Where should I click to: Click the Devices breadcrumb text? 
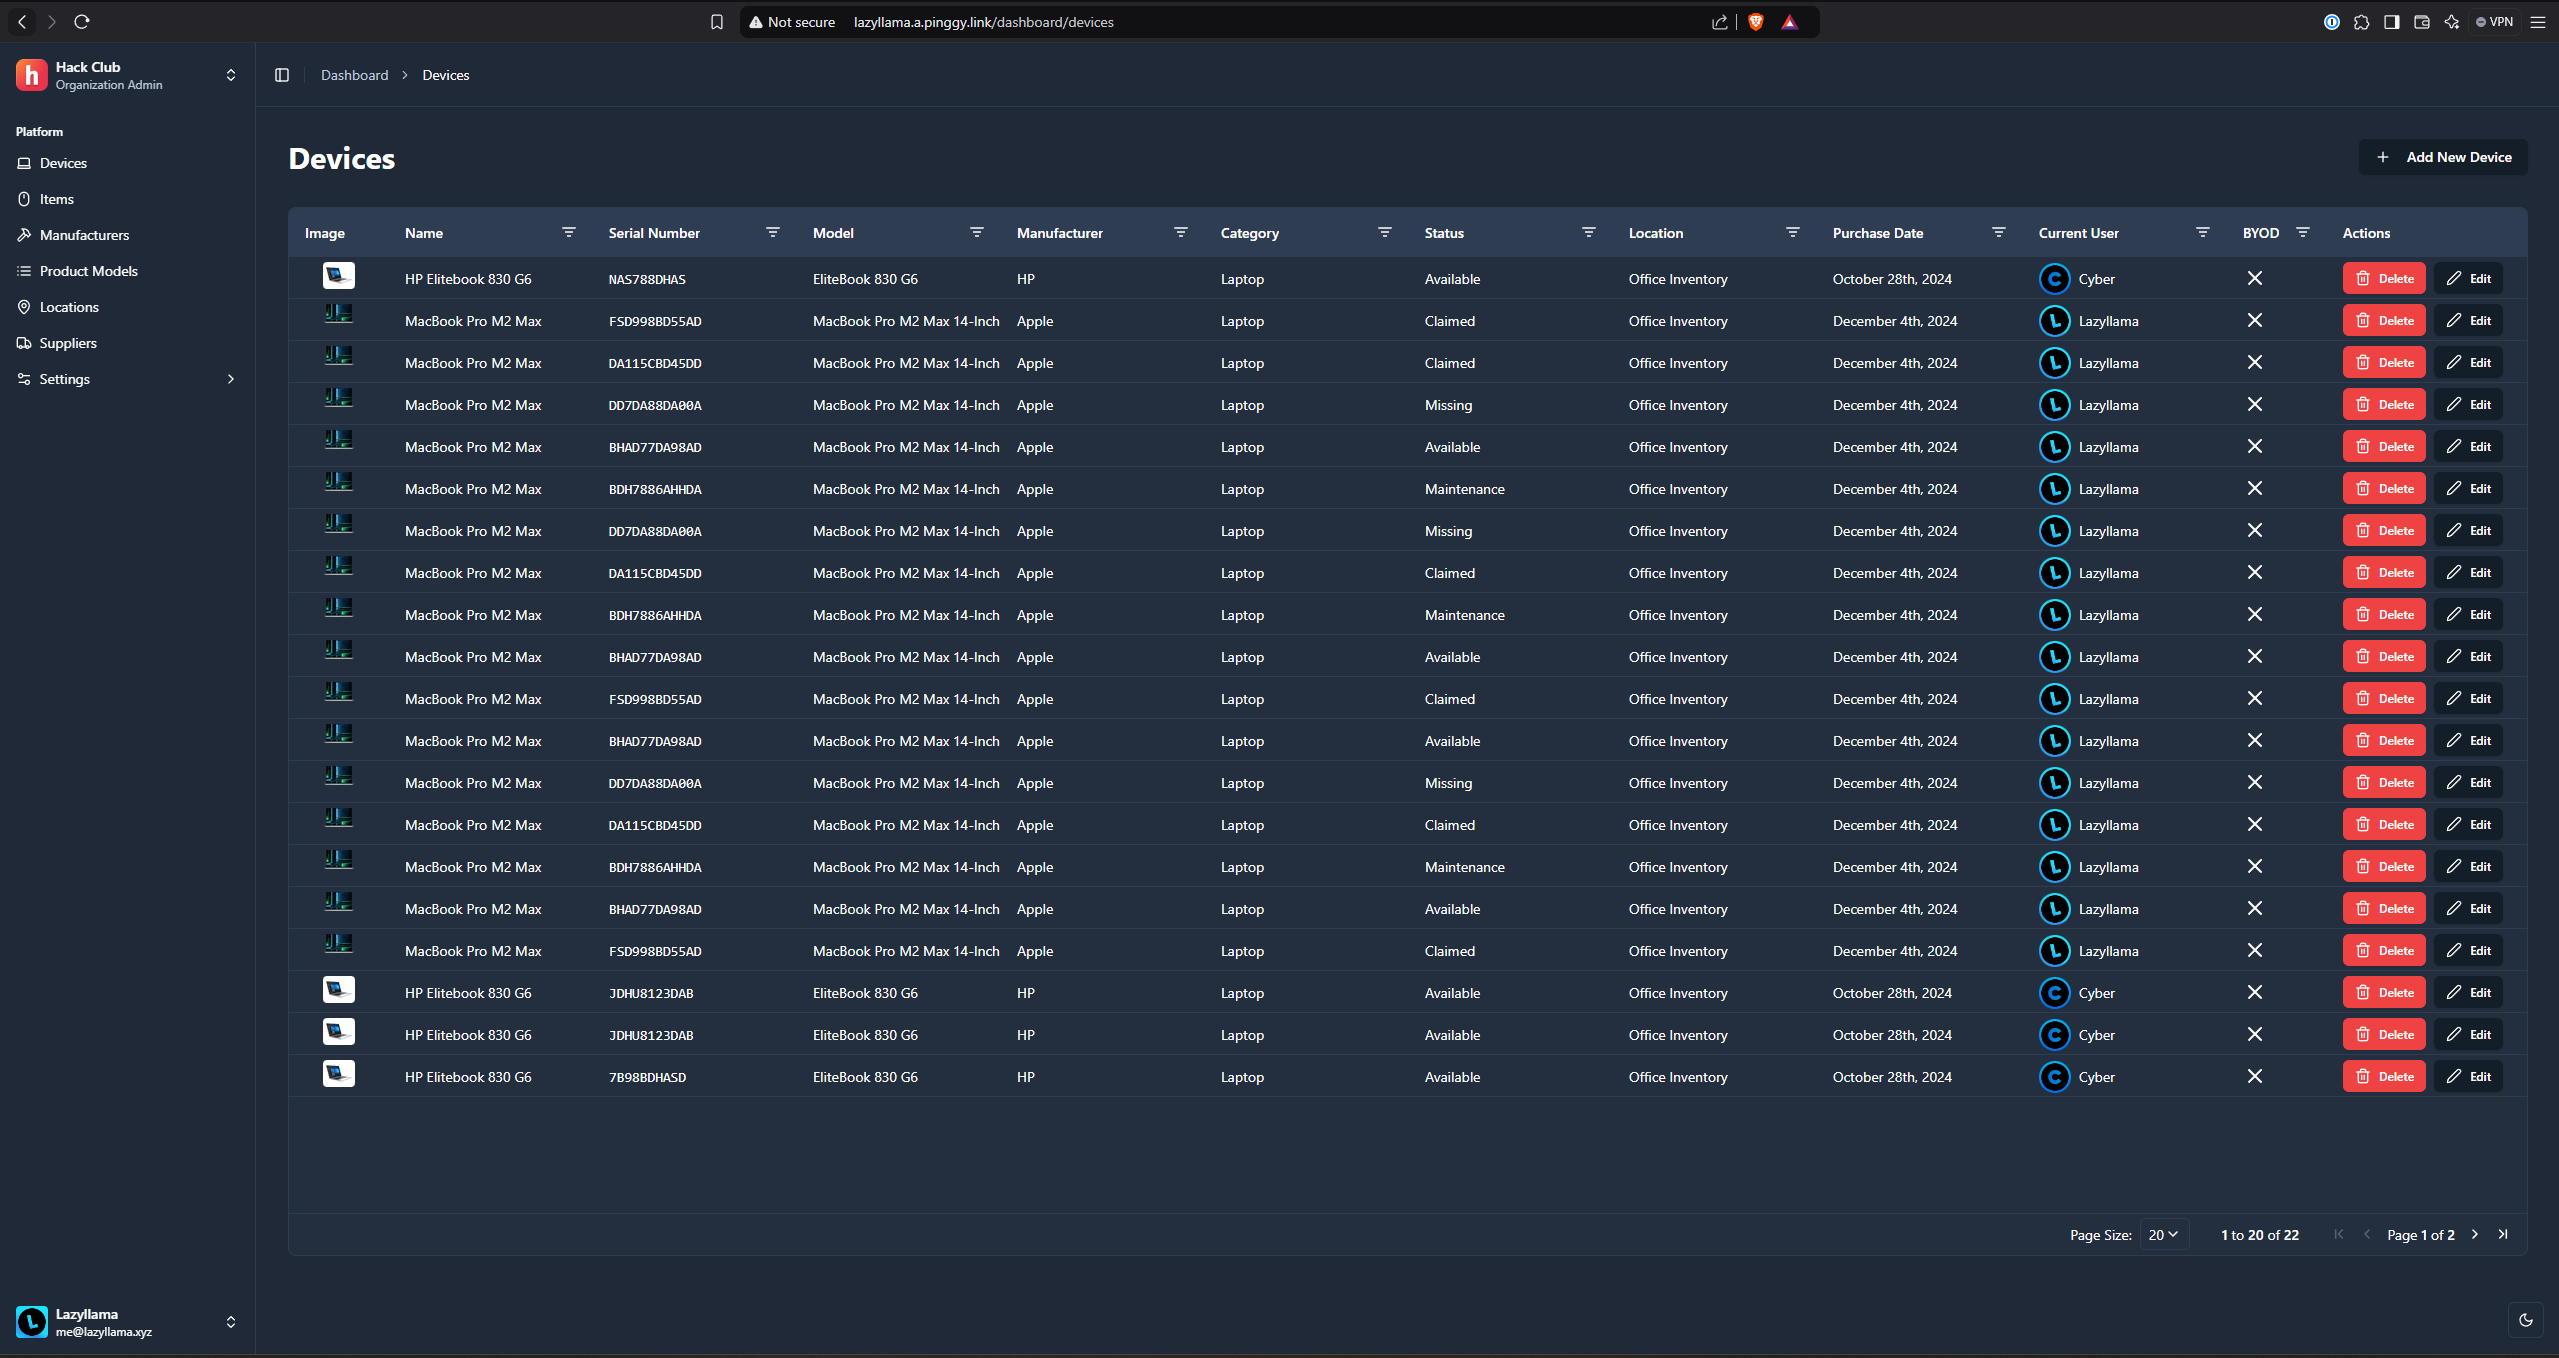tap(446, 75)
